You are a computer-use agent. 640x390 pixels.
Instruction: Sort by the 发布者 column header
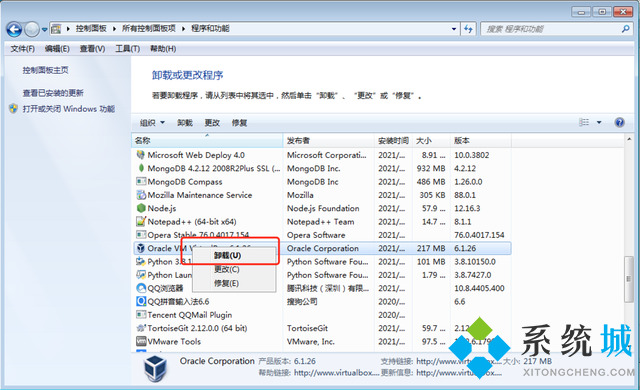pos(328,141)
